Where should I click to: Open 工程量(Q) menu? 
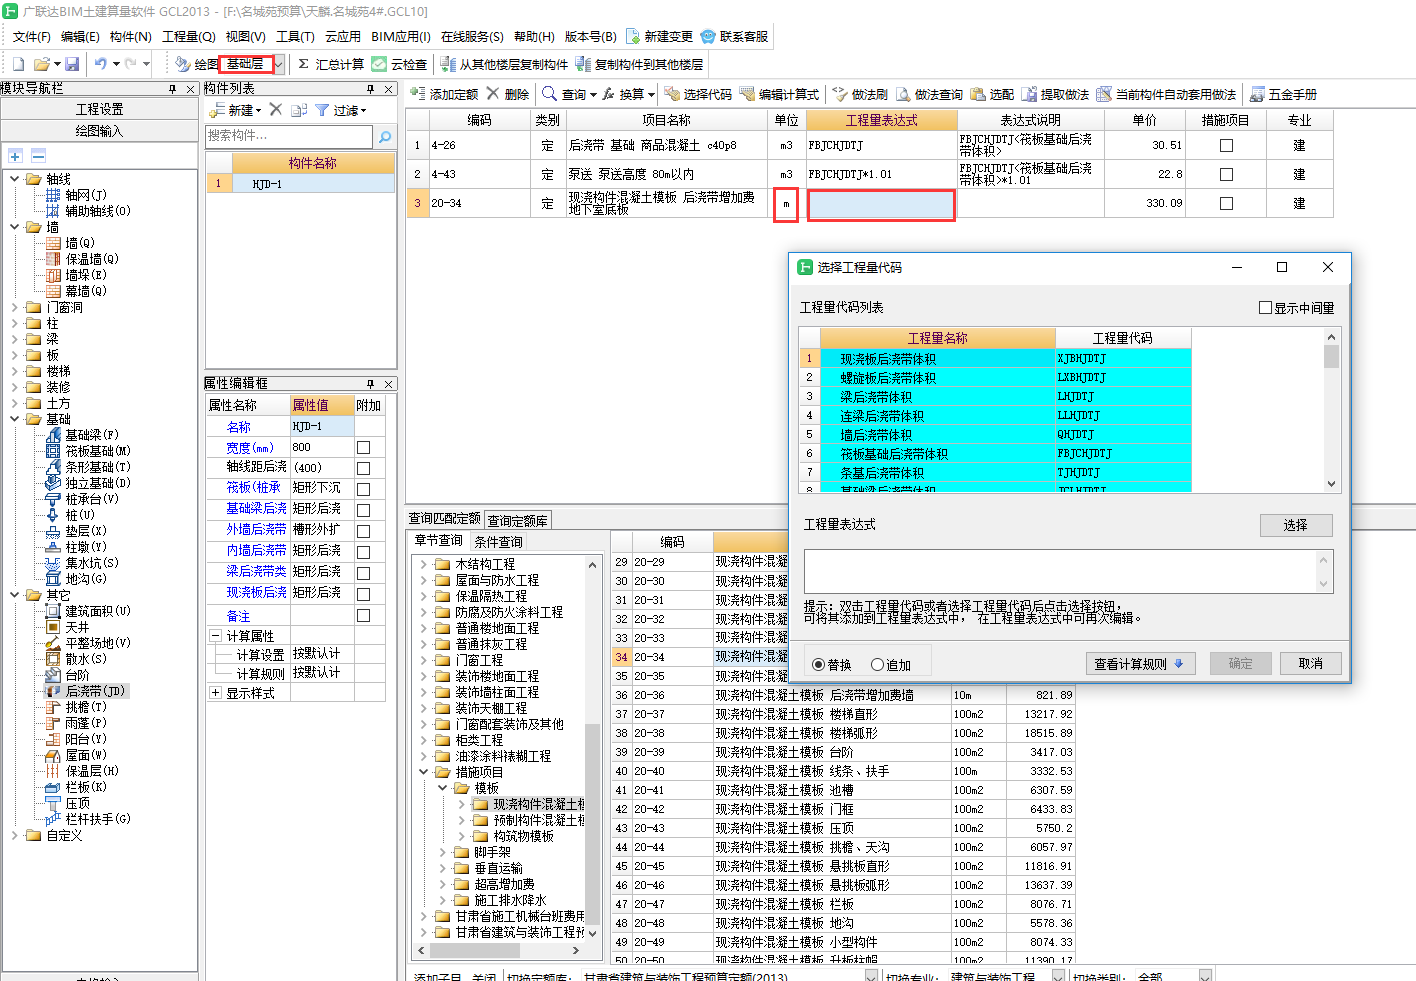pyautogui.click(x=189, y=37)
